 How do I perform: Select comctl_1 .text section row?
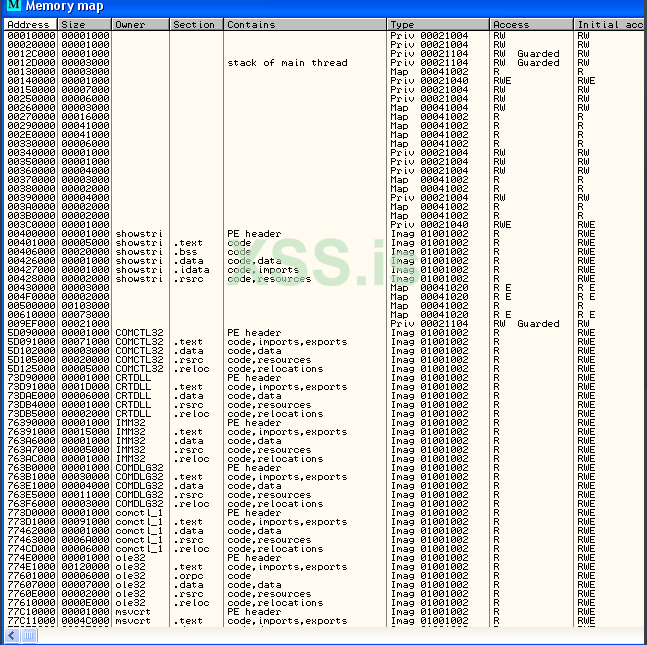(324, 522)
